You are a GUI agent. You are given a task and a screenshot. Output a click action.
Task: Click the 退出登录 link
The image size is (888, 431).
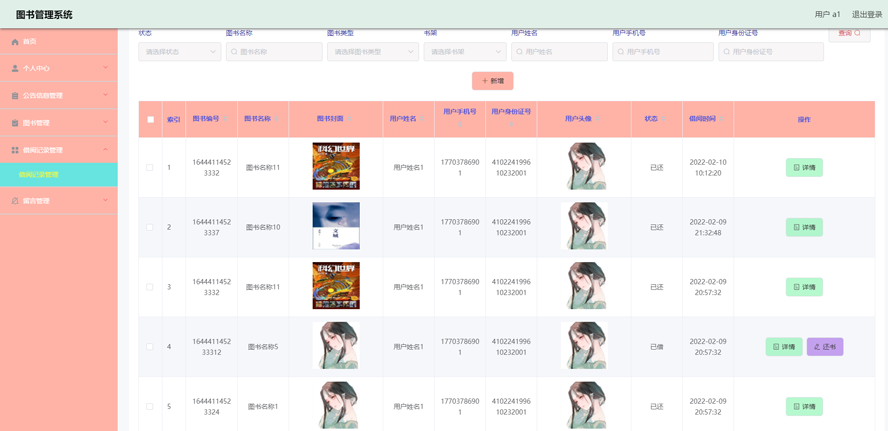point(866,15)
